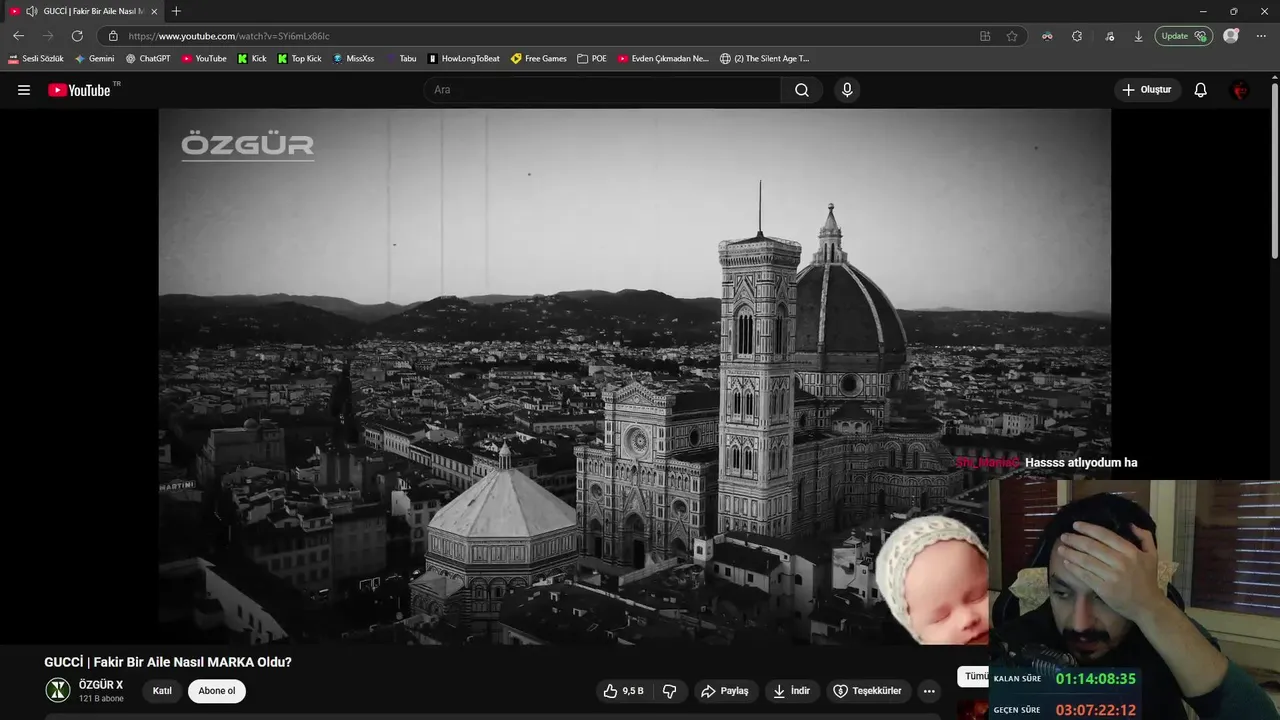The height and width of the screenshot is (720, 1280).
Task: Click the 121 B abone subscriber count
Action: pyautogui.click(x=101, y=699)
